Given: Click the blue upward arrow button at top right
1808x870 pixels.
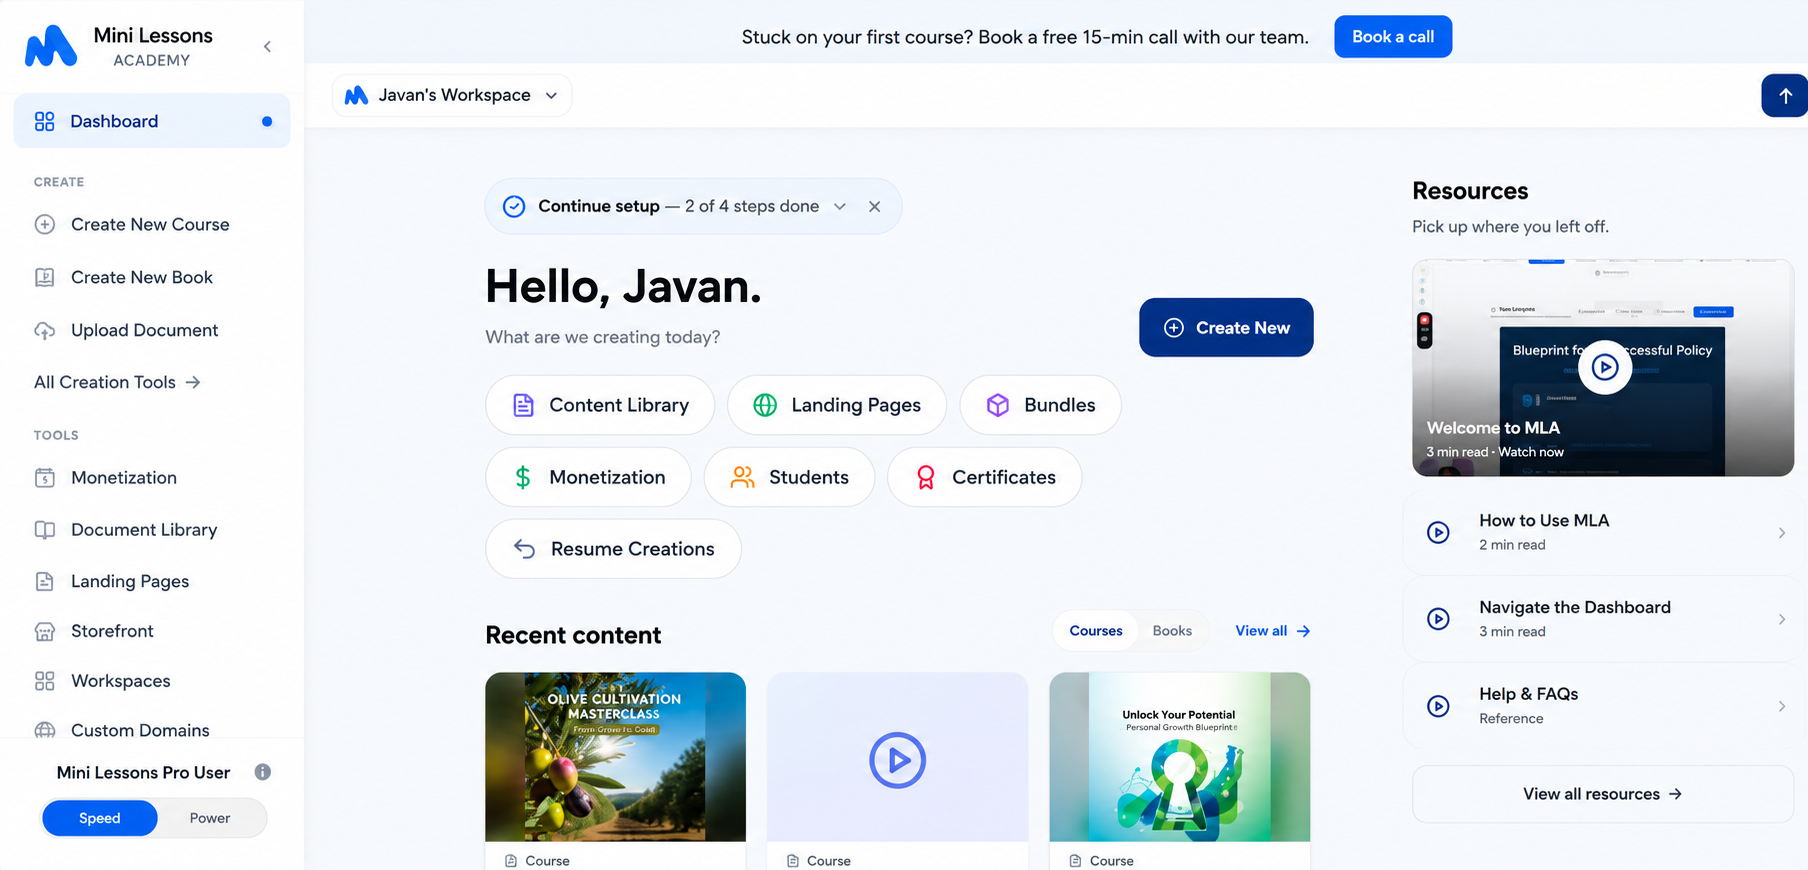Looking at the screenshot, I should click(x=1784, y=96).
